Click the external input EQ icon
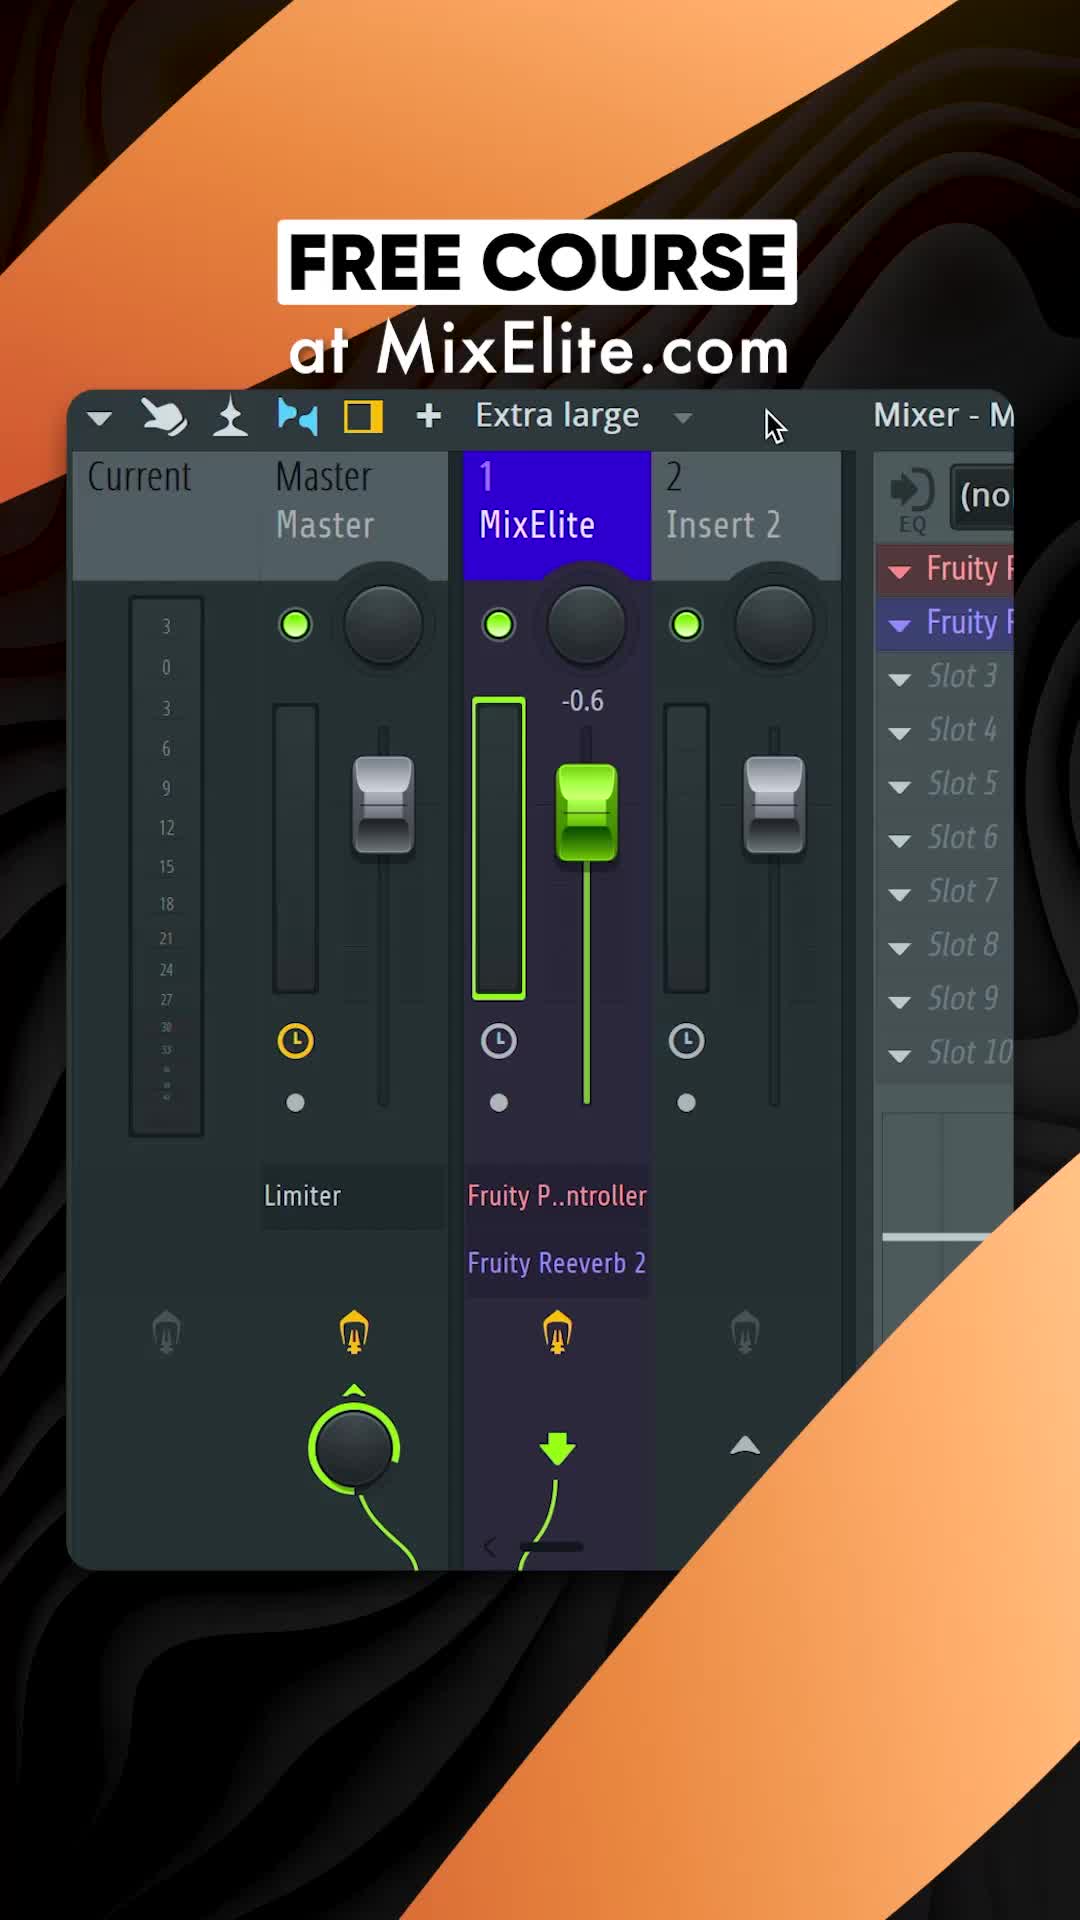1080x1920 pixels. 912,499
